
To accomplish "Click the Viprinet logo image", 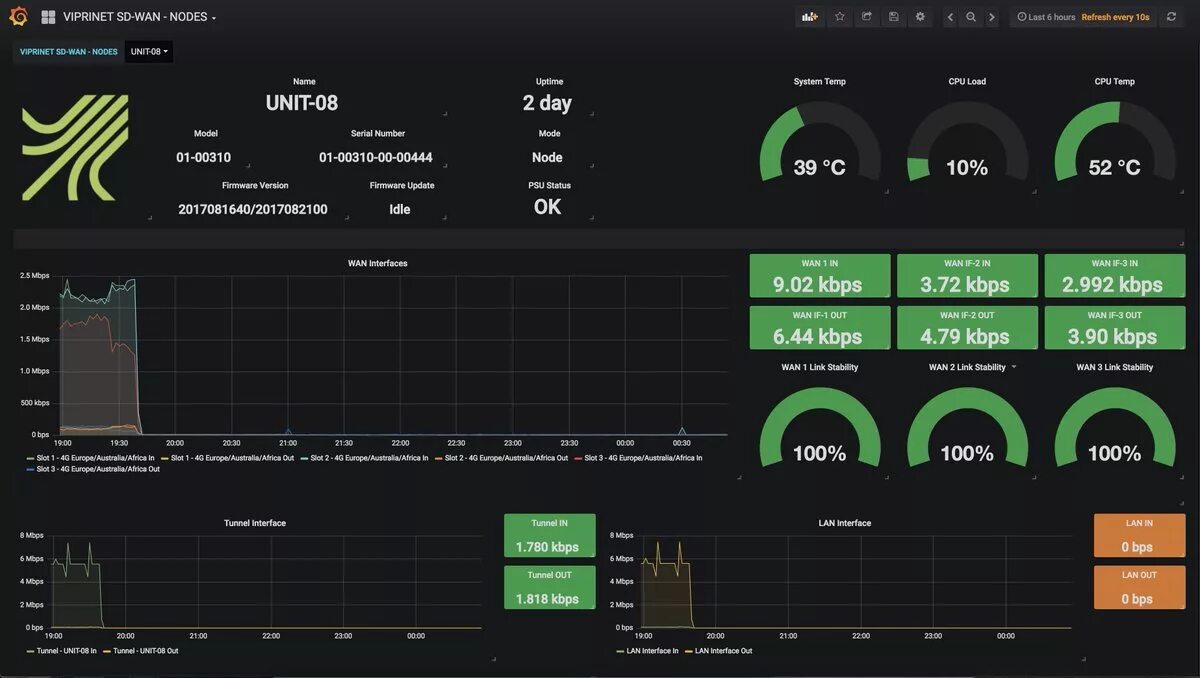I will (x=76, y=148).
